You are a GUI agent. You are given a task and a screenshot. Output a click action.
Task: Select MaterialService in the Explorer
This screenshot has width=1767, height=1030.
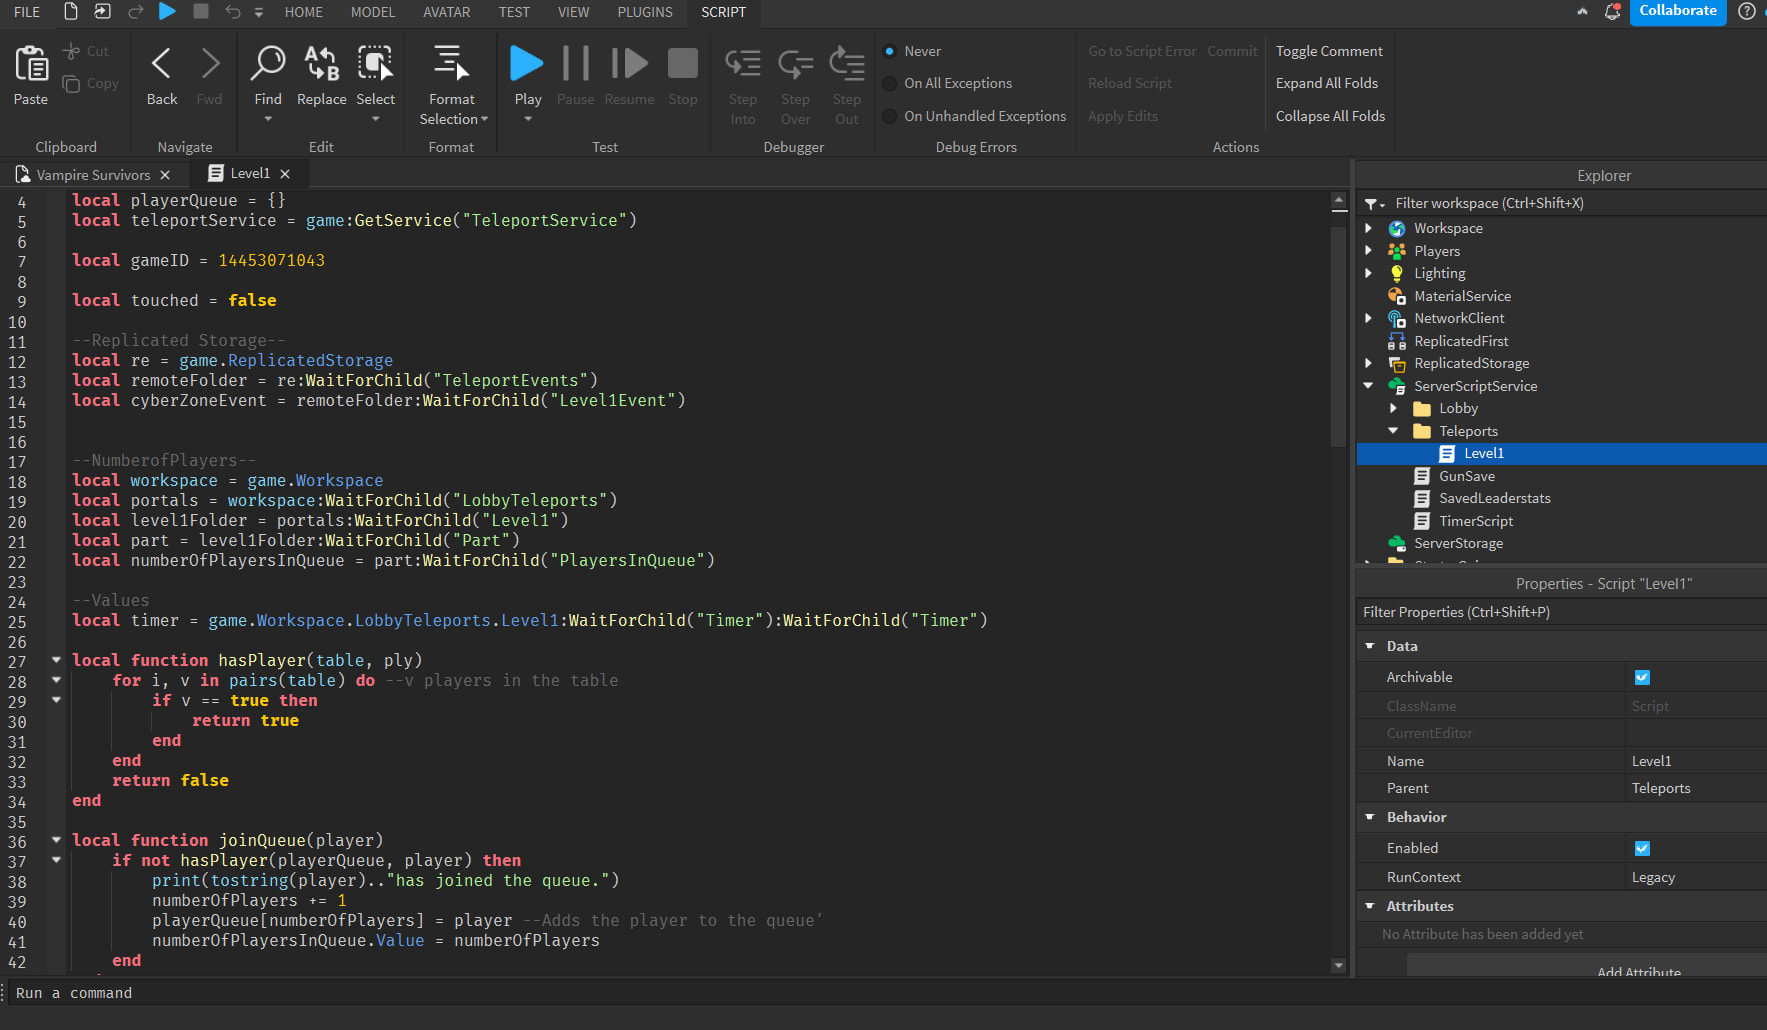click(1462, 296)
